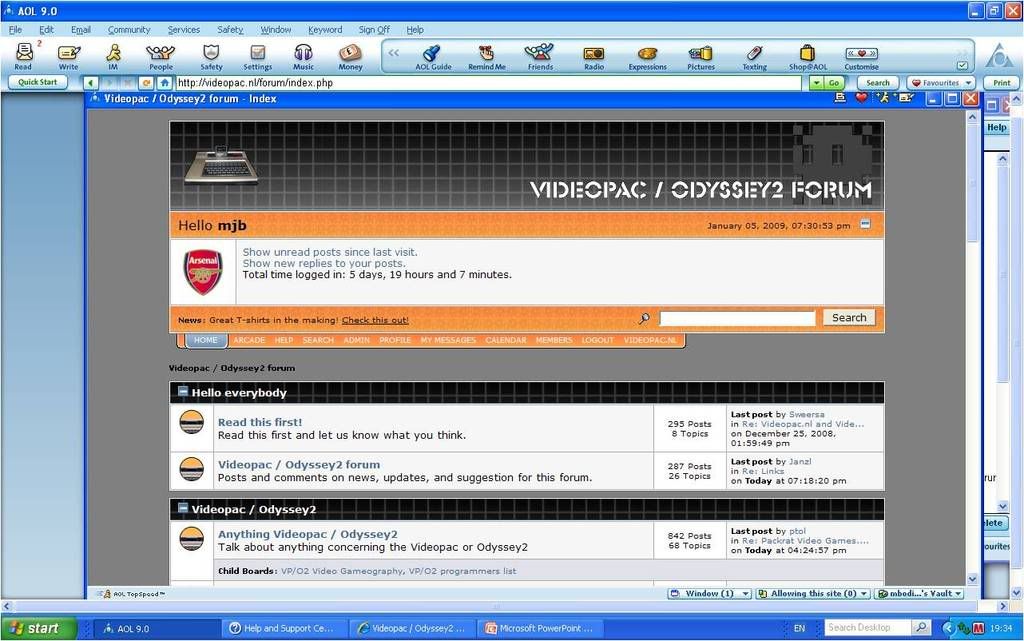Open 'Show unread posts since last visit' link

coord(330,252)
